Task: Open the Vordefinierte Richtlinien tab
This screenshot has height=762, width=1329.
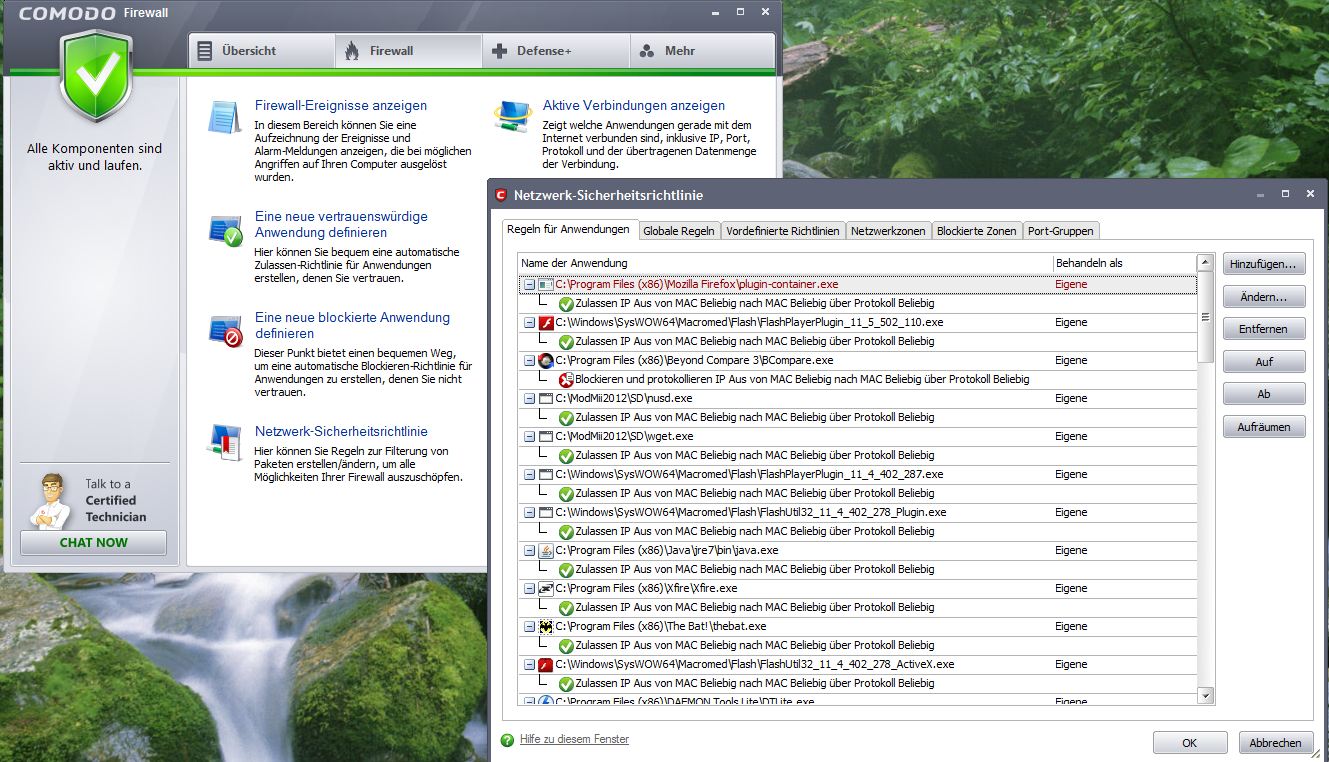Action: [x=783, y=231]
